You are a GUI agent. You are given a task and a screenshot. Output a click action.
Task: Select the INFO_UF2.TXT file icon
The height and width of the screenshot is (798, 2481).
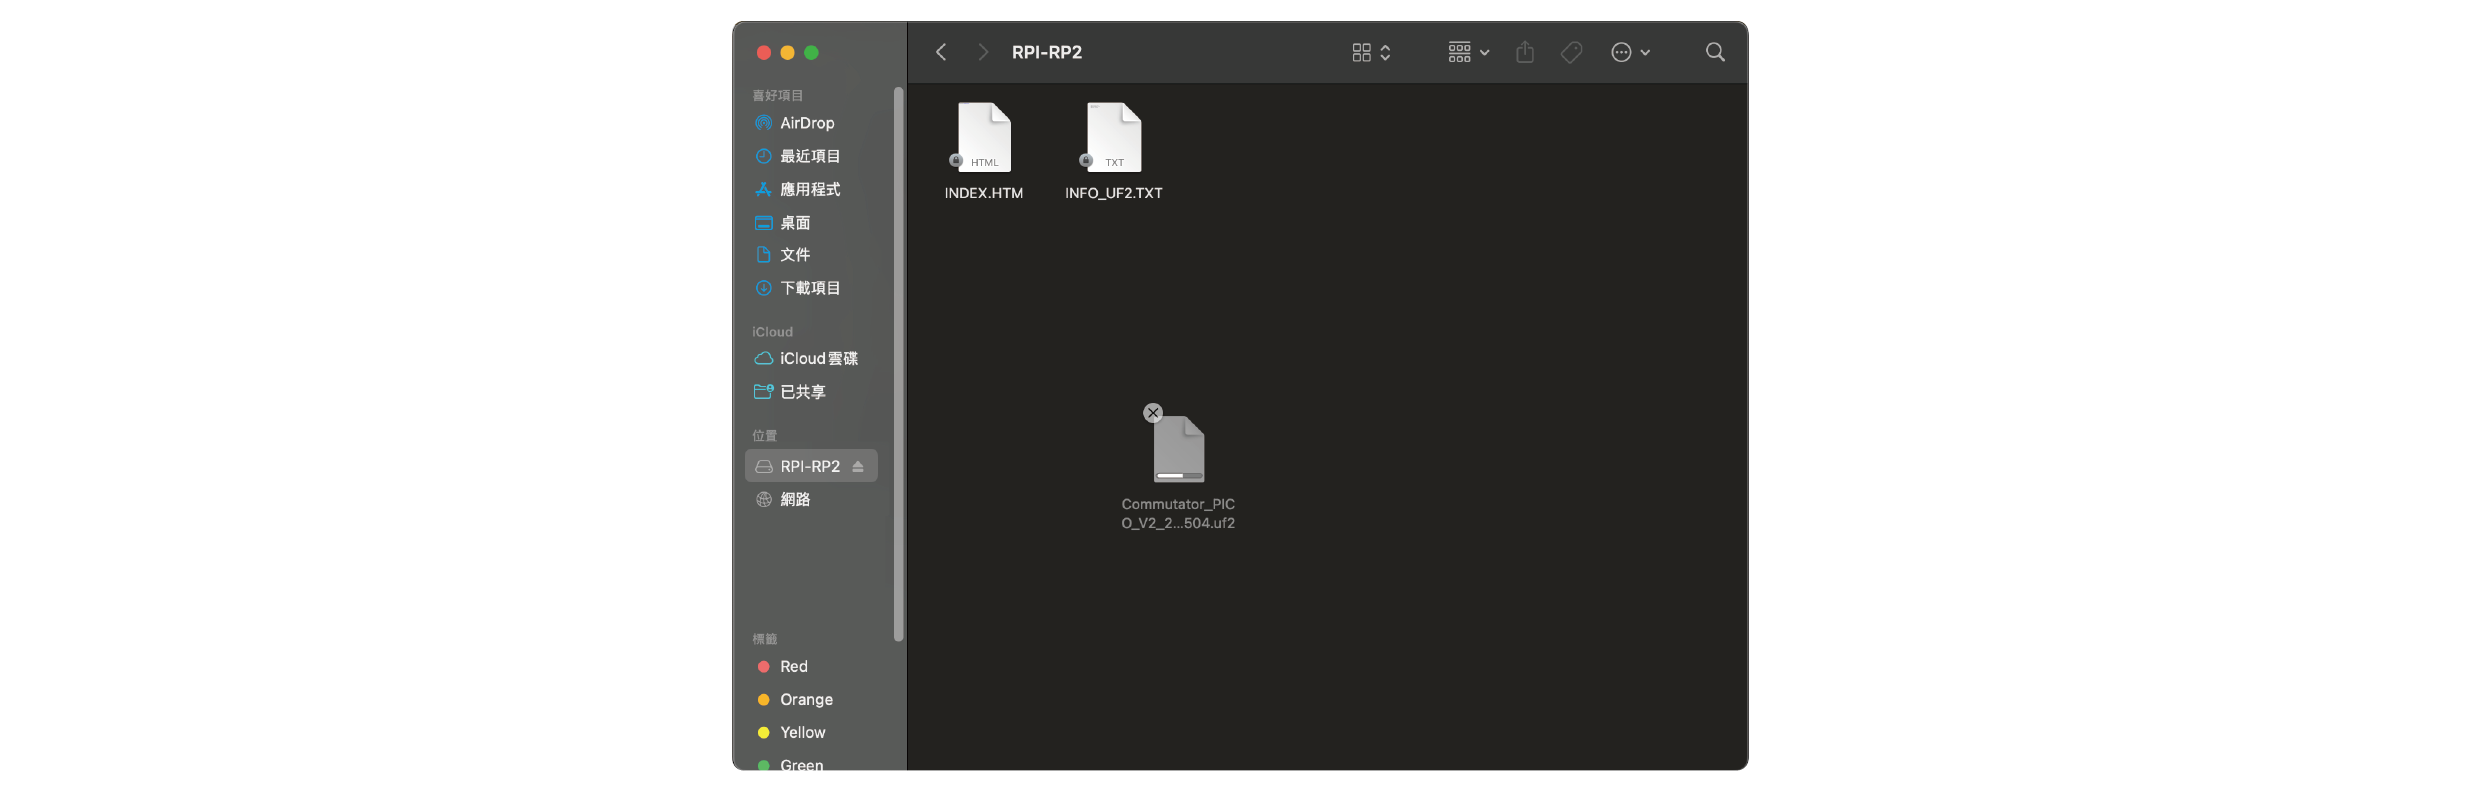(x=1114, y=137)
